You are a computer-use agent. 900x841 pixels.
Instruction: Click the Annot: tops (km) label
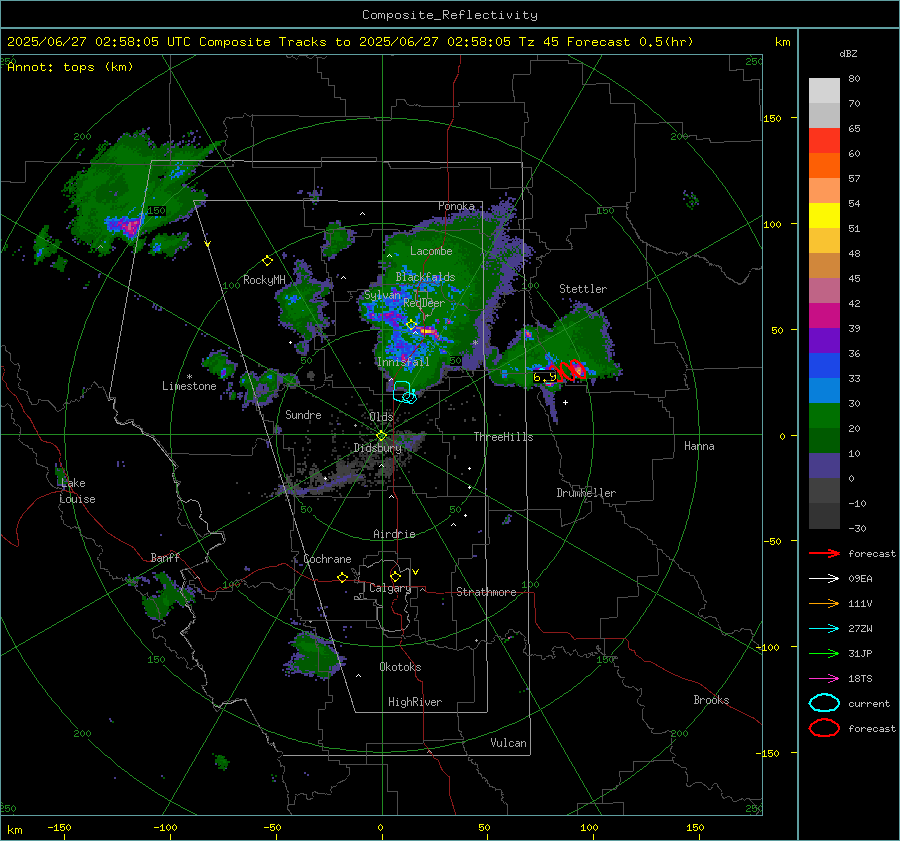(70, 67)
